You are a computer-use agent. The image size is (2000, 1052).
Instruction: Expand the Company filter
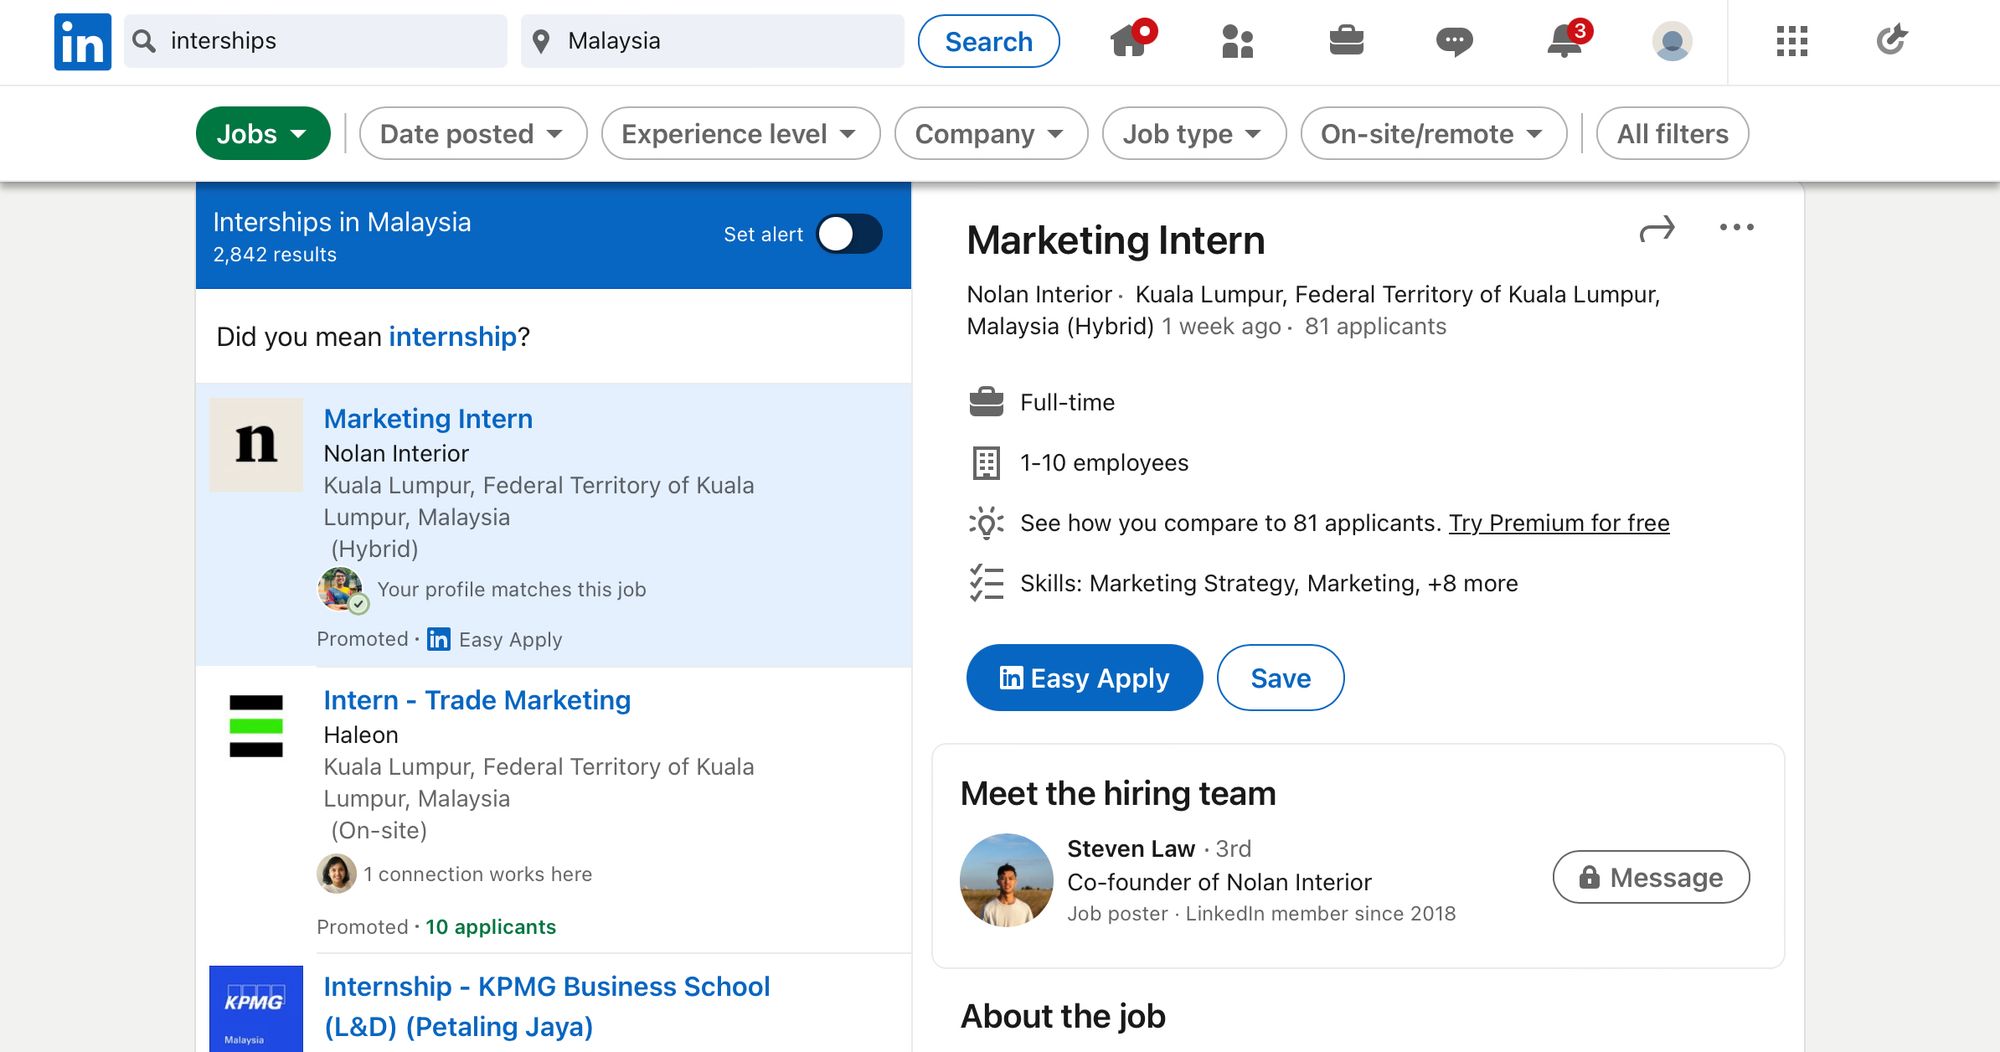point(990,133)
